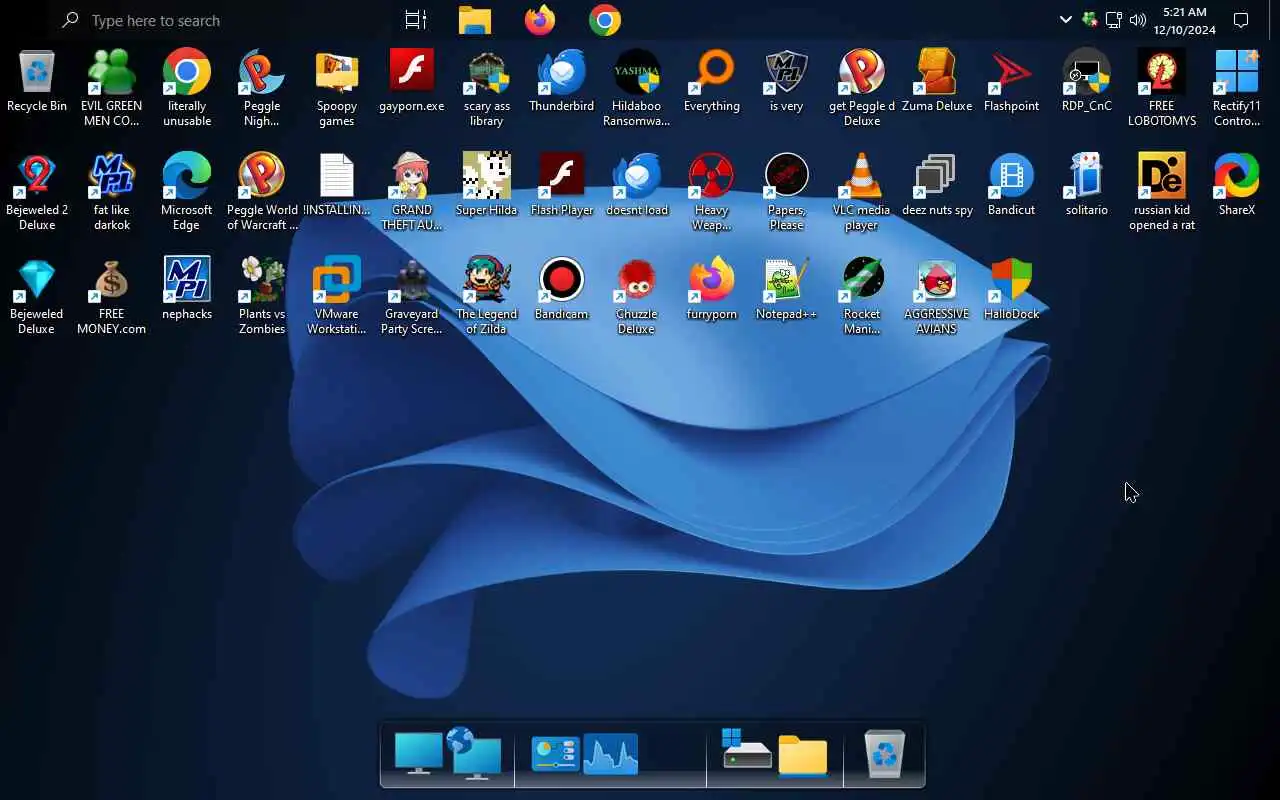Image resolution: width=1280 pixels, height=800 pixels.
Task: Open the Network globe icon in the dock
Action: click(x=474, y=755)
